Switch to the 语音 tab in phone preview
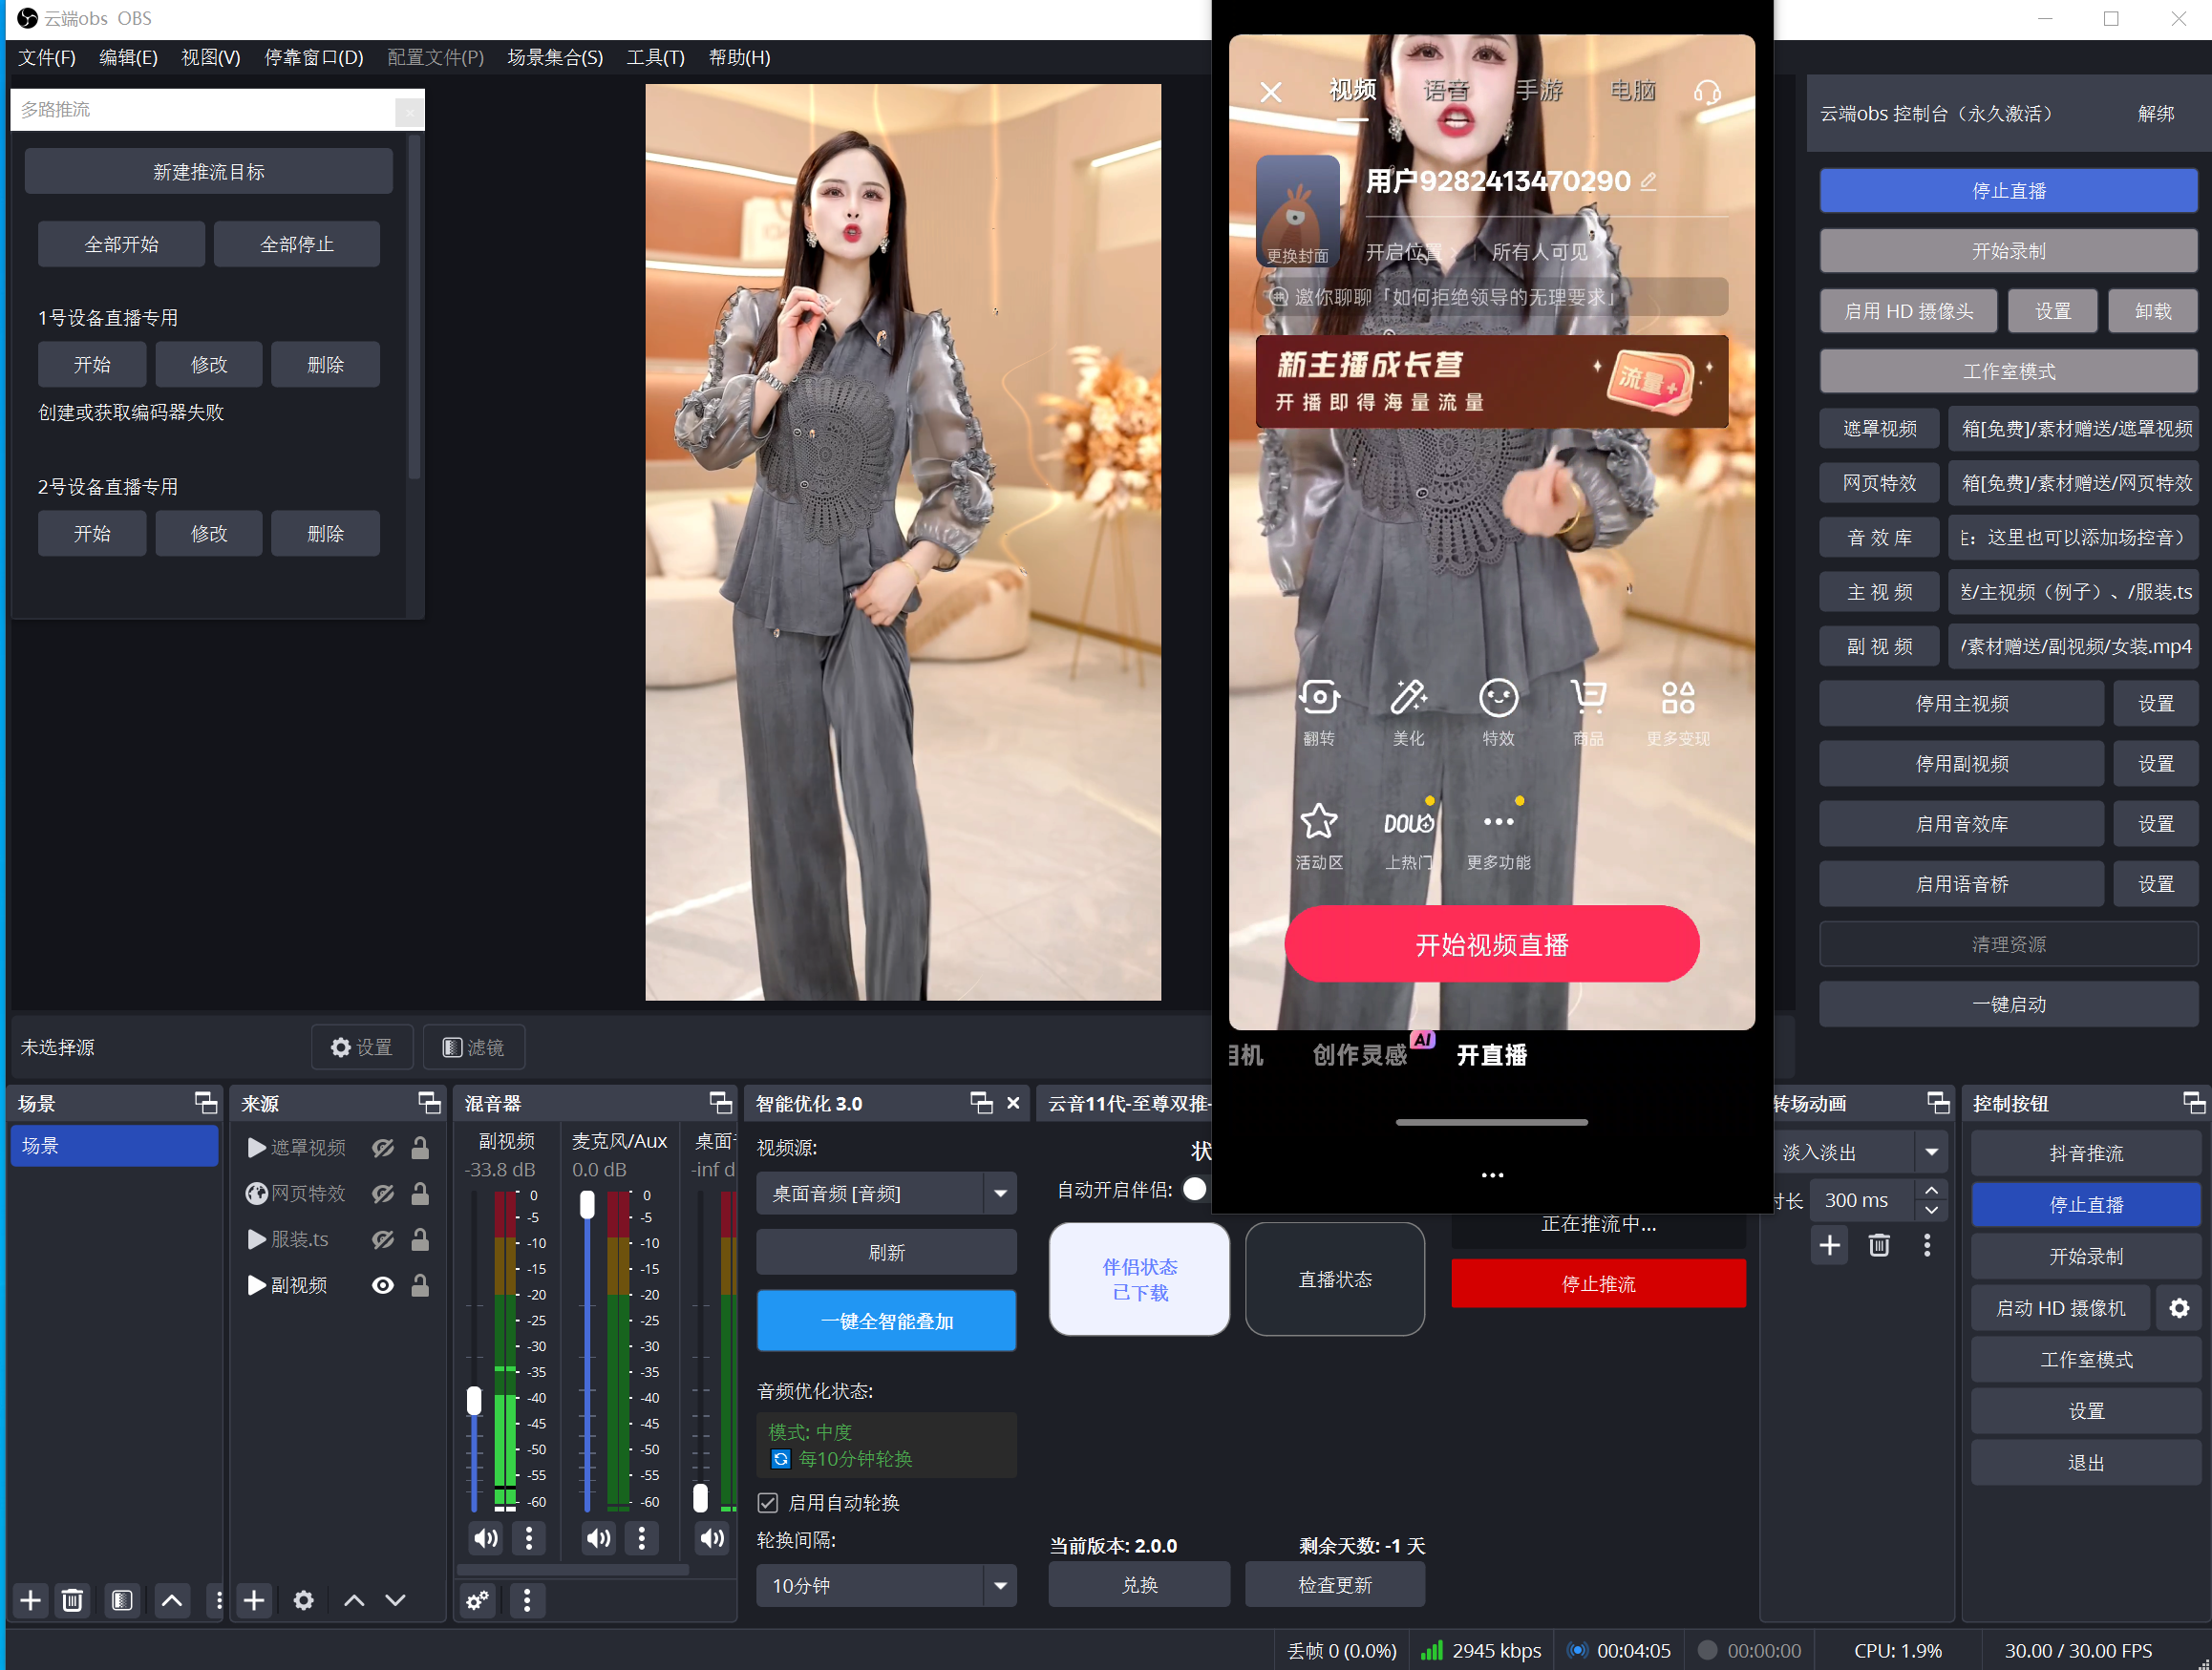 pos(1445,91)
